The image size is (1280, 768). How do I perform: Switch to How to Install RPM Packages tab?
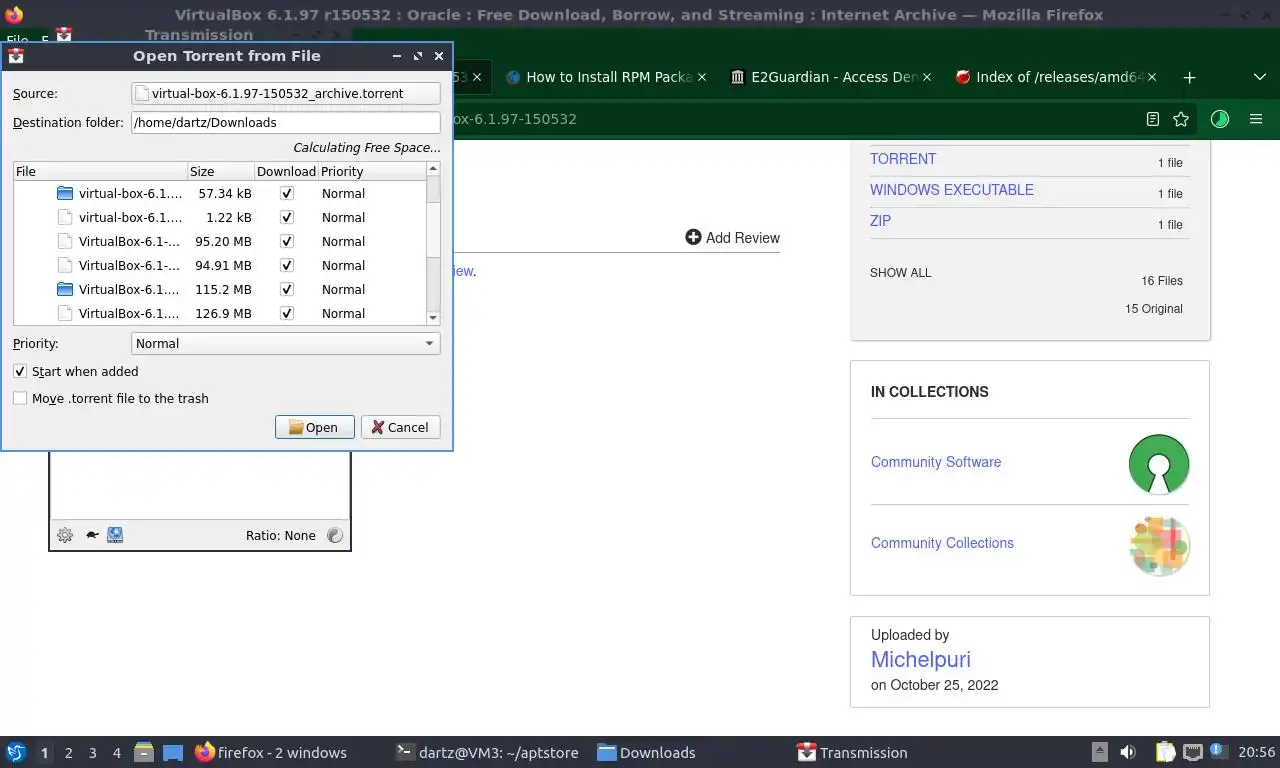pyautogui.click(x=605, y=77)
